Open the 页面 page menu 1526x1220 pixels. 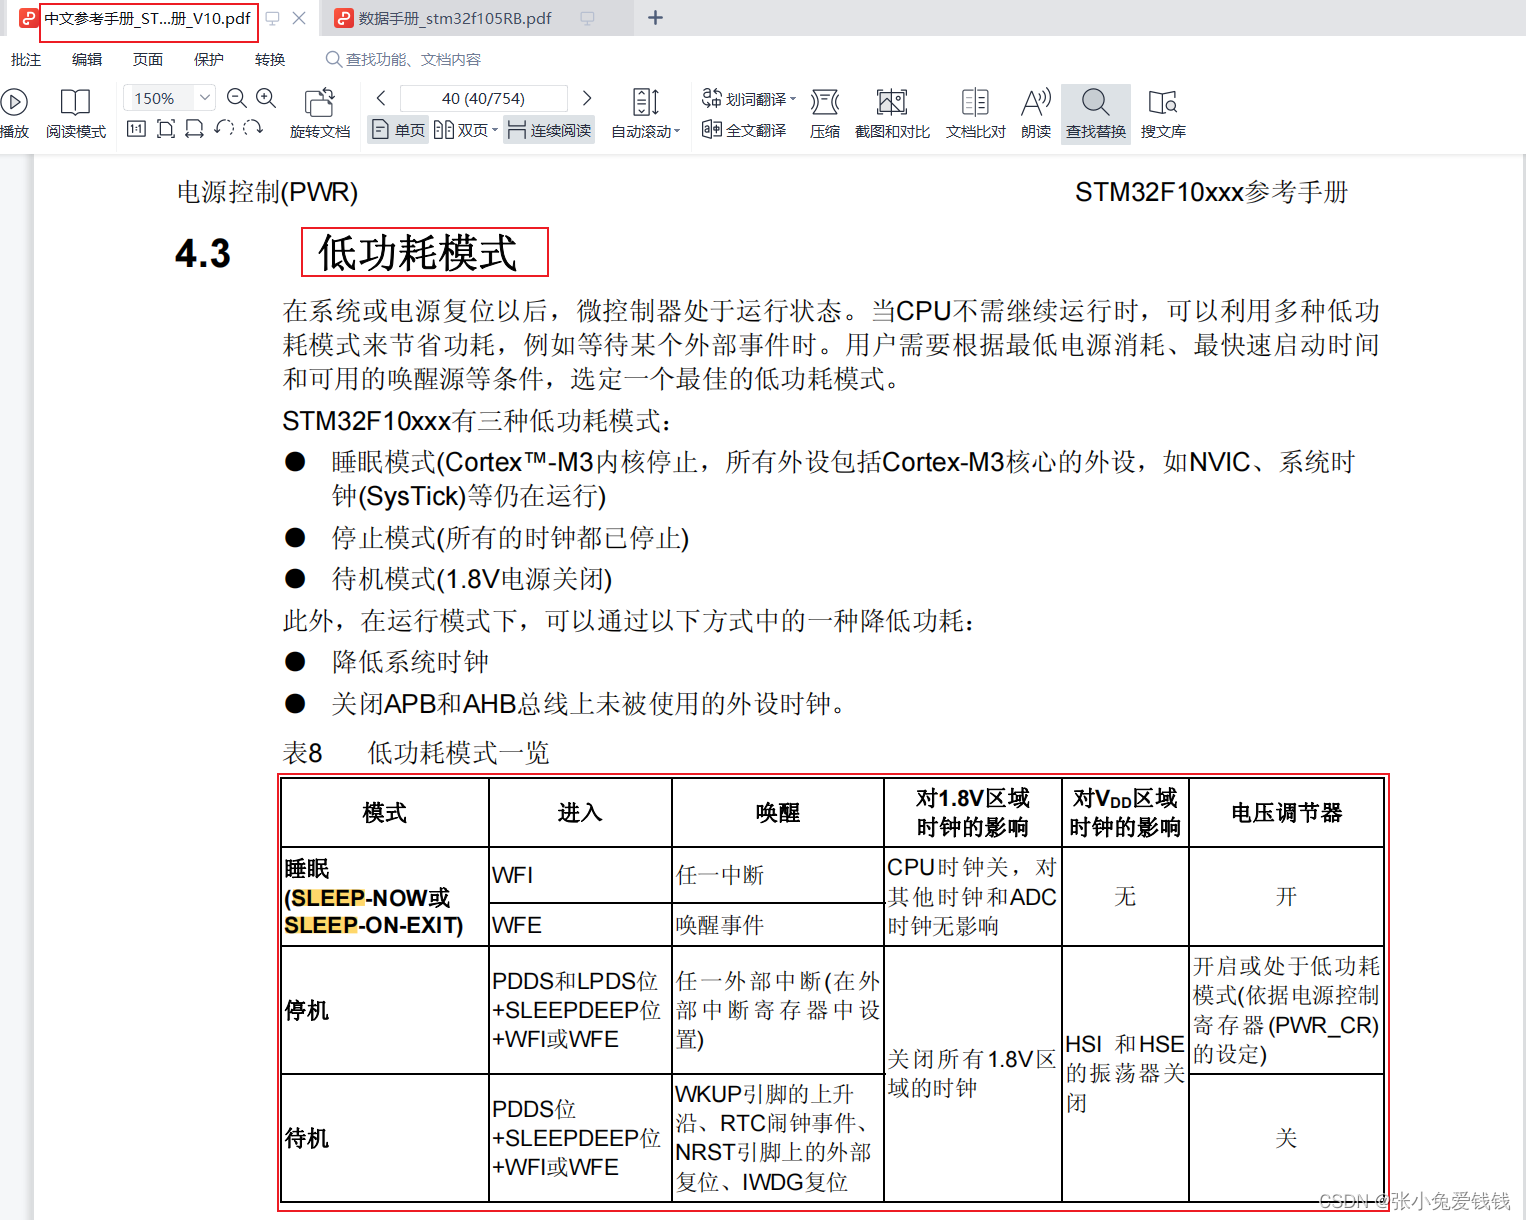pos(148,60)
